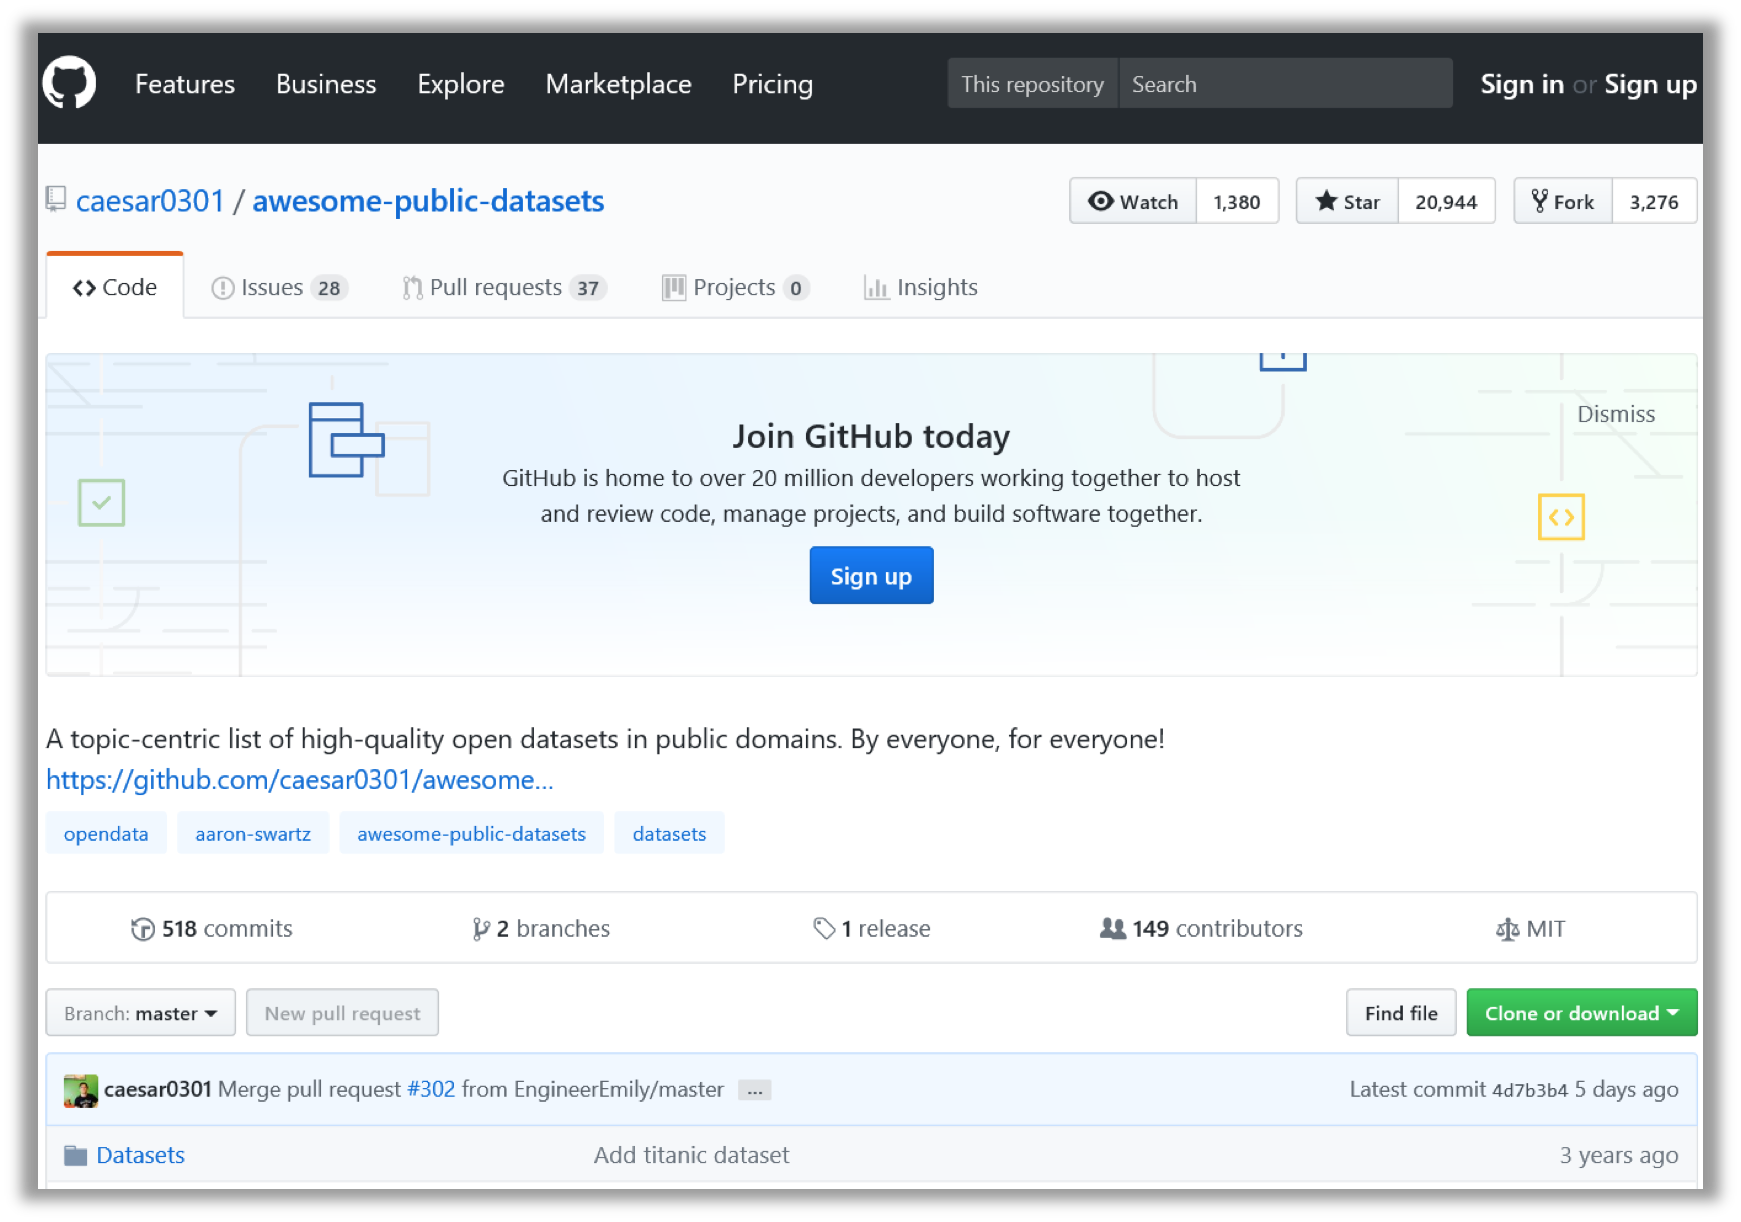This screenshot has width=1741, height=1222.
Task: Click the commits history clock icon
Action: [142, 929]
